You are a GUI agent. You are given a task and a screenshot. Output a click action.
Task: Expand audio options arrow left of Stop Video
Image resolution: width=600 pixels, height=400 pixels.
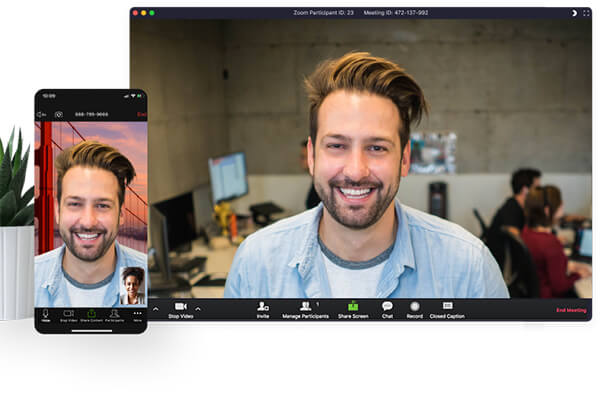click(x=156, y=309)
